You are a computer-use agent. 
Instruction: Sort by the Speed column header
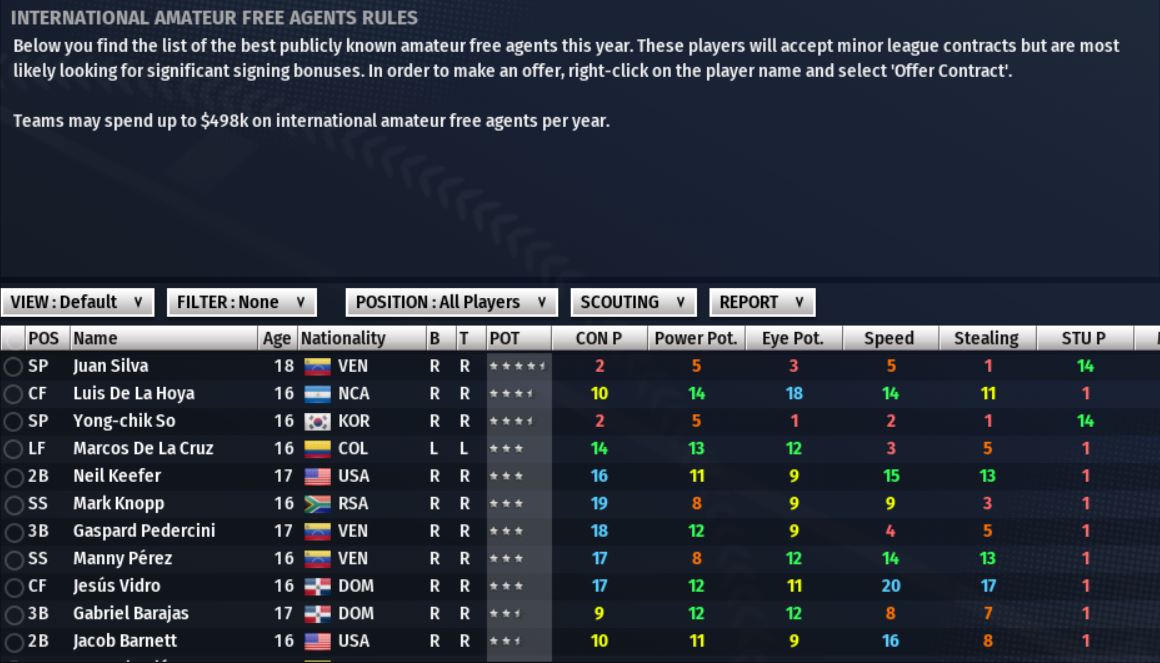click(x=890, y=338)
